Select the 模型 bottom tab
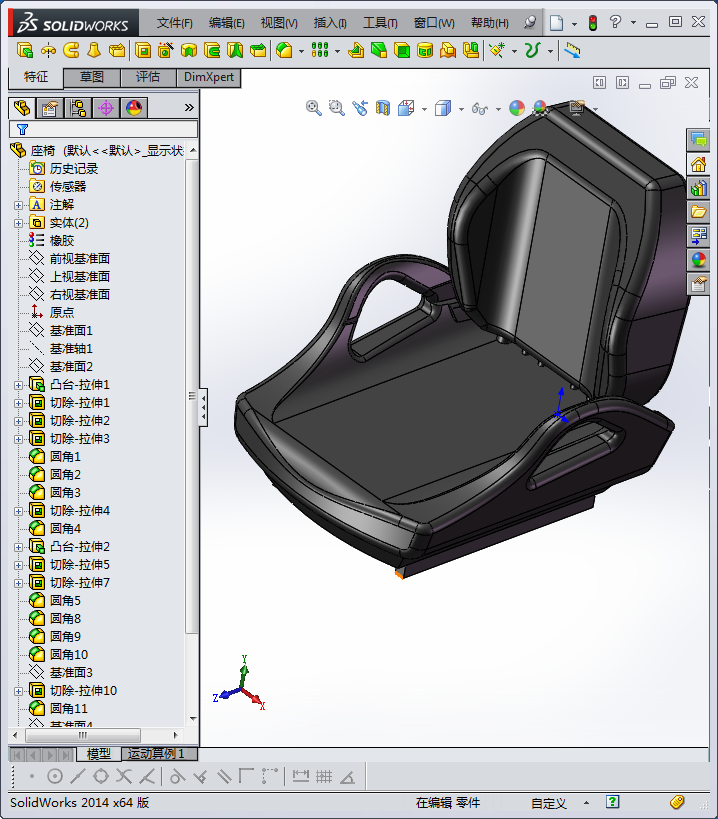Viewport: 718px width, 819px height. point(99,754)
